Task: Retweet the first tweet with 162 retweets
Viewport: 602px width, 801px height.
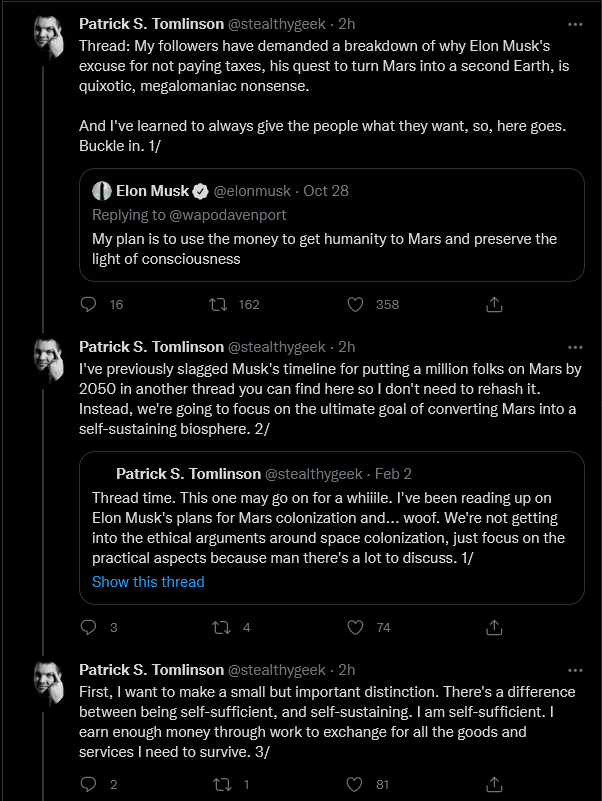Action: point(218,304)
